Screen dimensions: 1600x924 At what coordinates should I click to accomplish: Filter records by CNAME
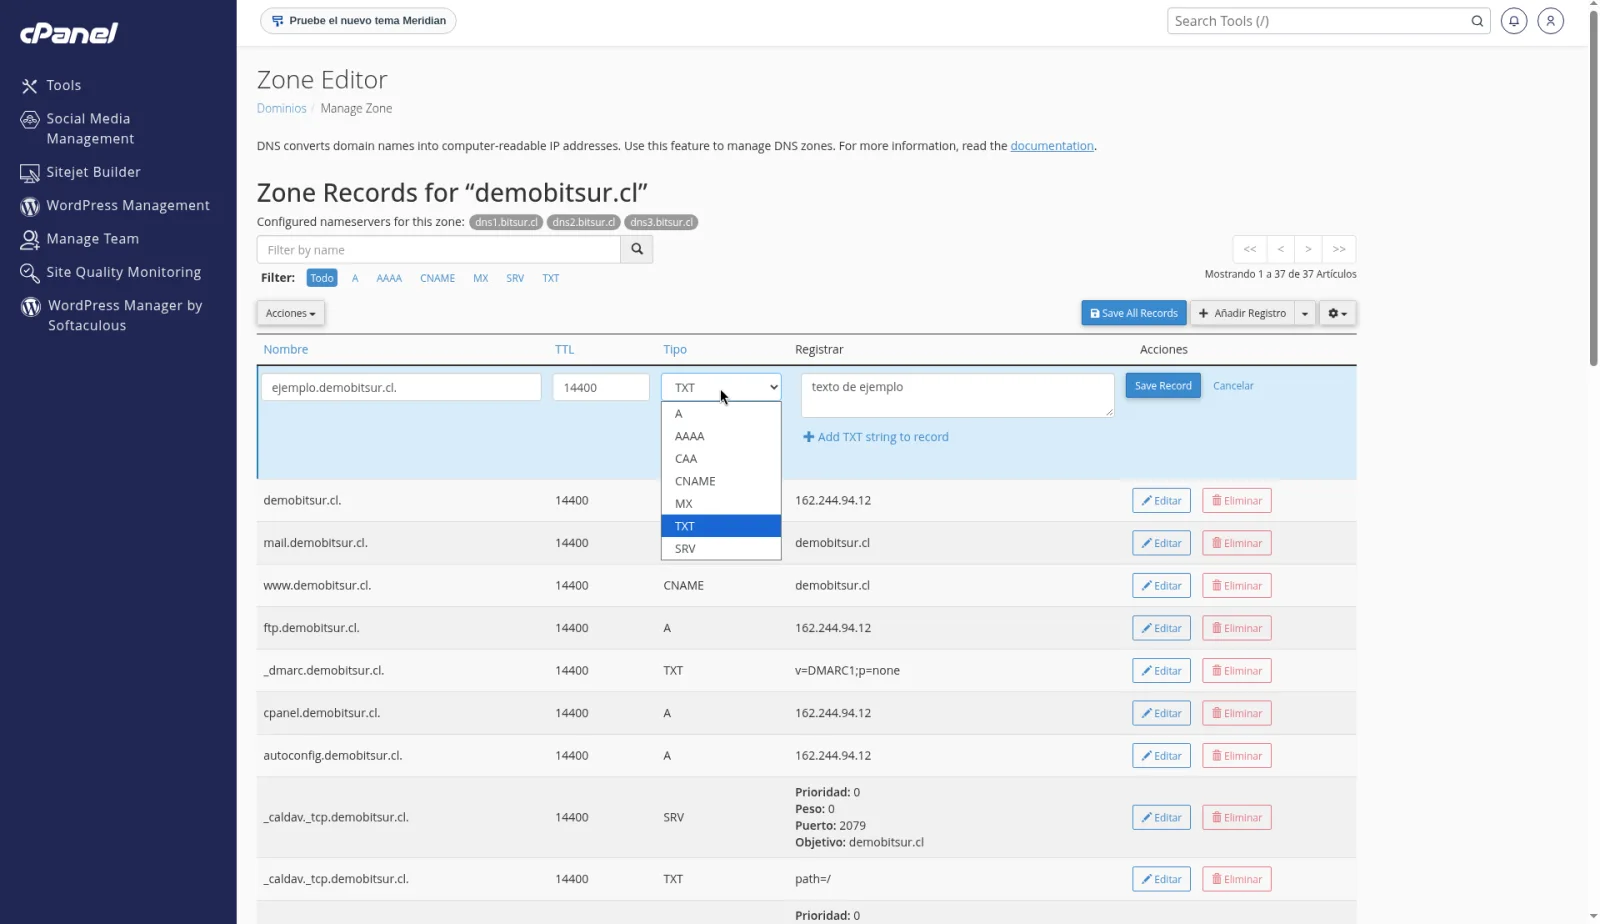(437, 278)
